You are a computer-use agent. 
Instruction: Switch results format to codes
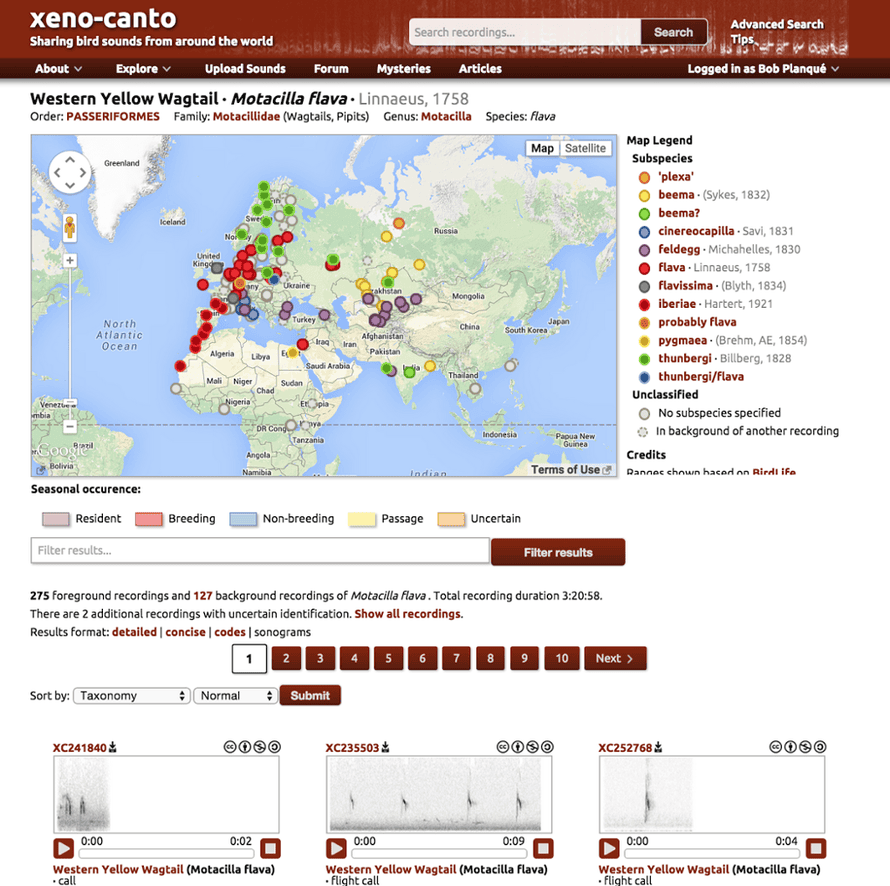[x=230, y=632]
